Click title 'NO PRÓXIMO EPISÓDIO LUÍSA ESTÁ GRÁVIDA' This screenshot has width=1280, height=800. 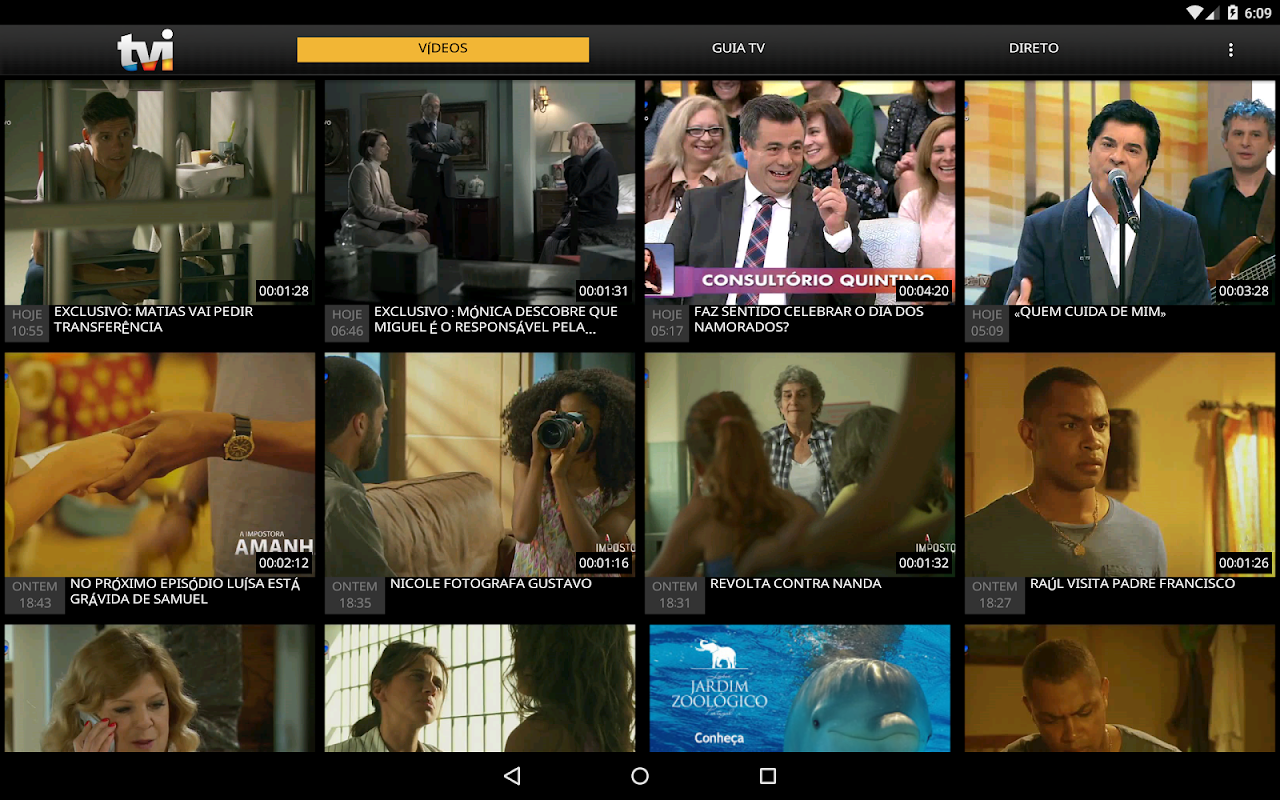click(185, 592)
